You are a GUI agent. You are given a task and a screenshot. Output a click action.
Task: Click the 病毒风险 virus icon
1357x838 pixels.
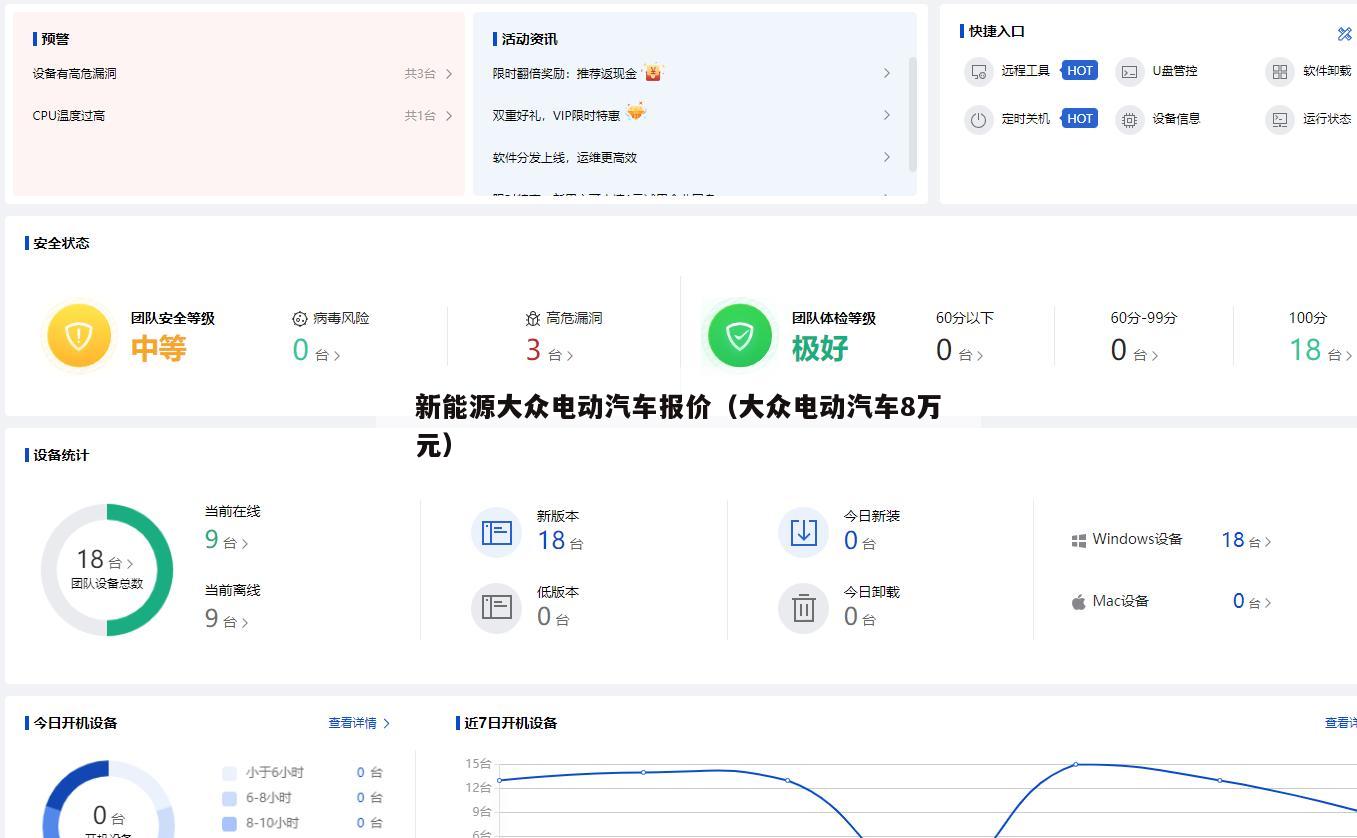299,318
